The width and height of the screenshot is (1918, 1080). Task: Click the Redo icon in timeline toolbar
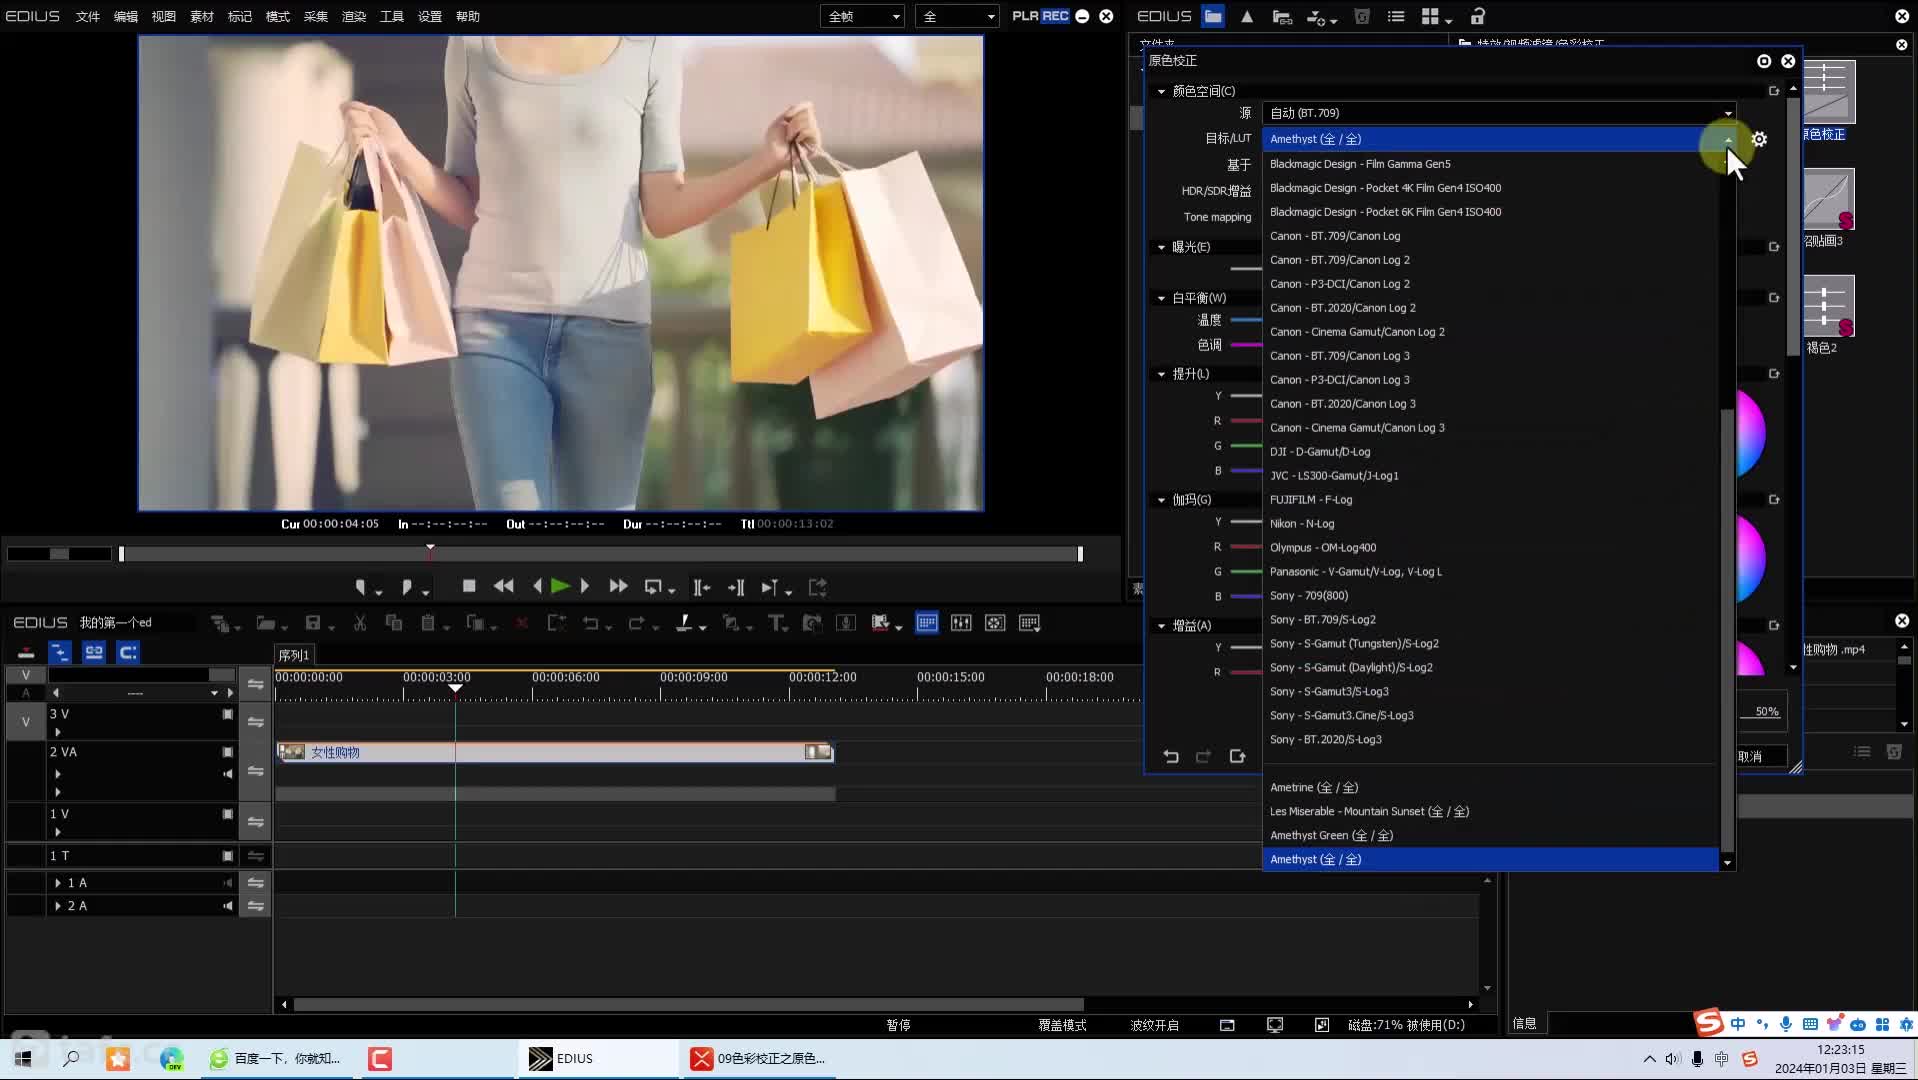pyautogui.click(x=636, y=623)
